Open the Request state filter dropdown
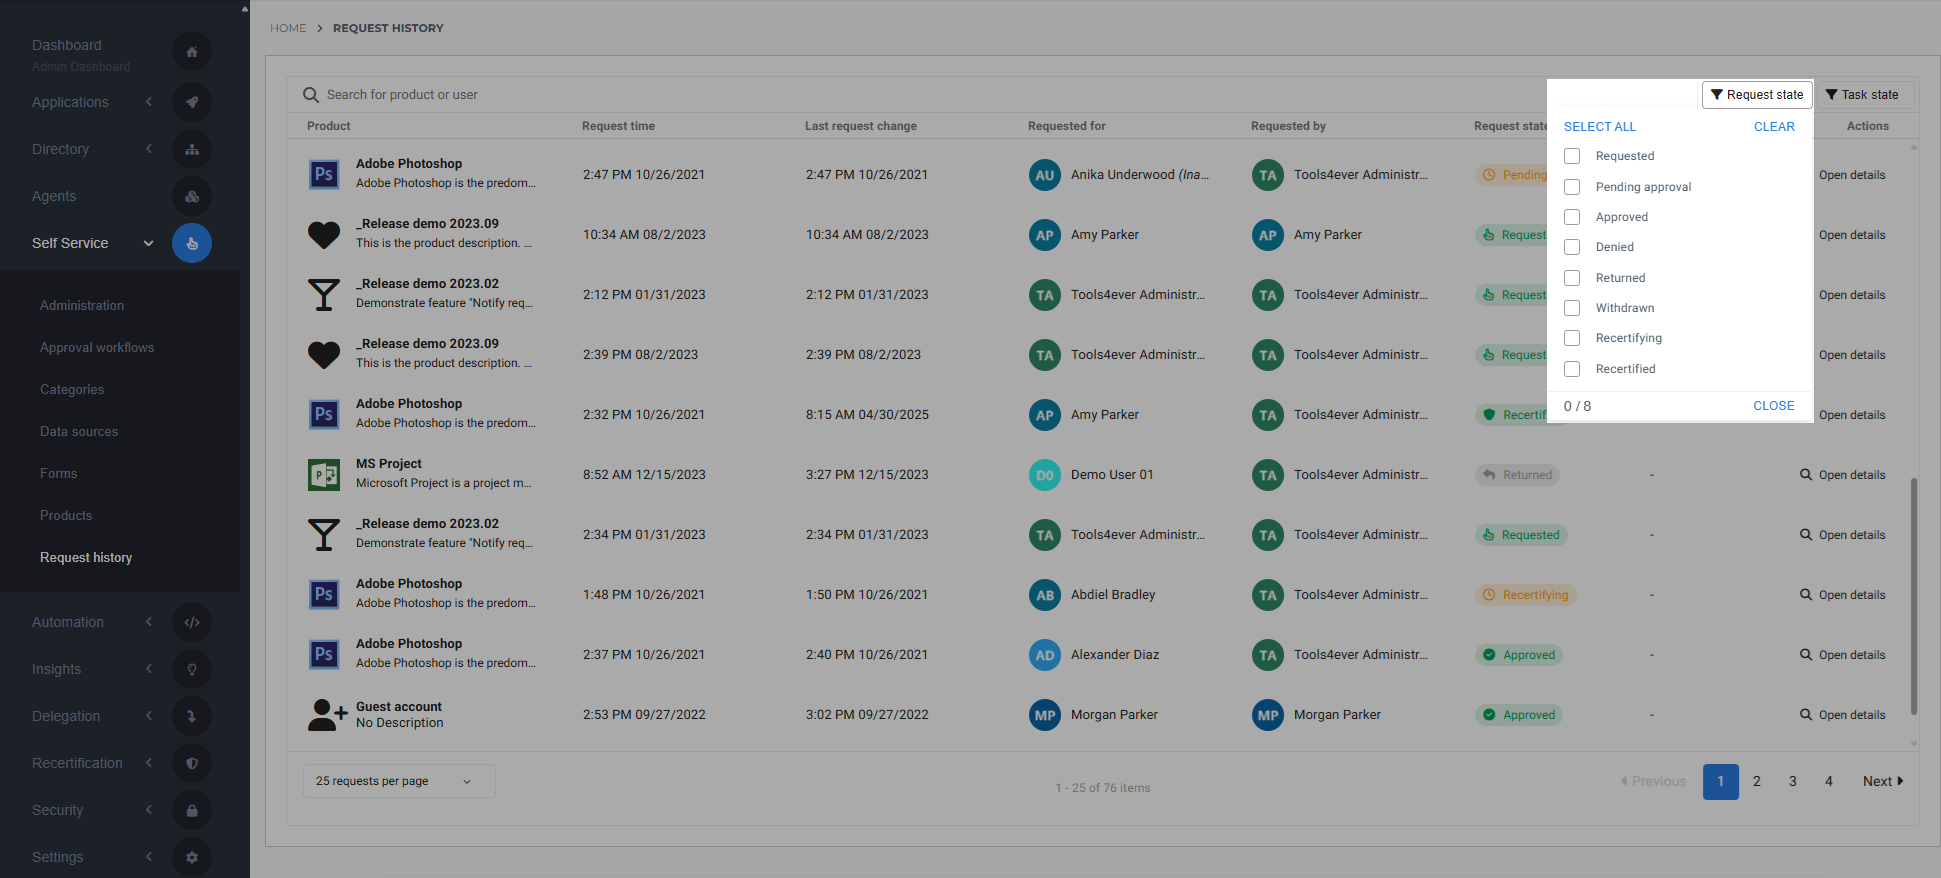The width and height of the screenshot is (1941, 878). pos(1757,95)
